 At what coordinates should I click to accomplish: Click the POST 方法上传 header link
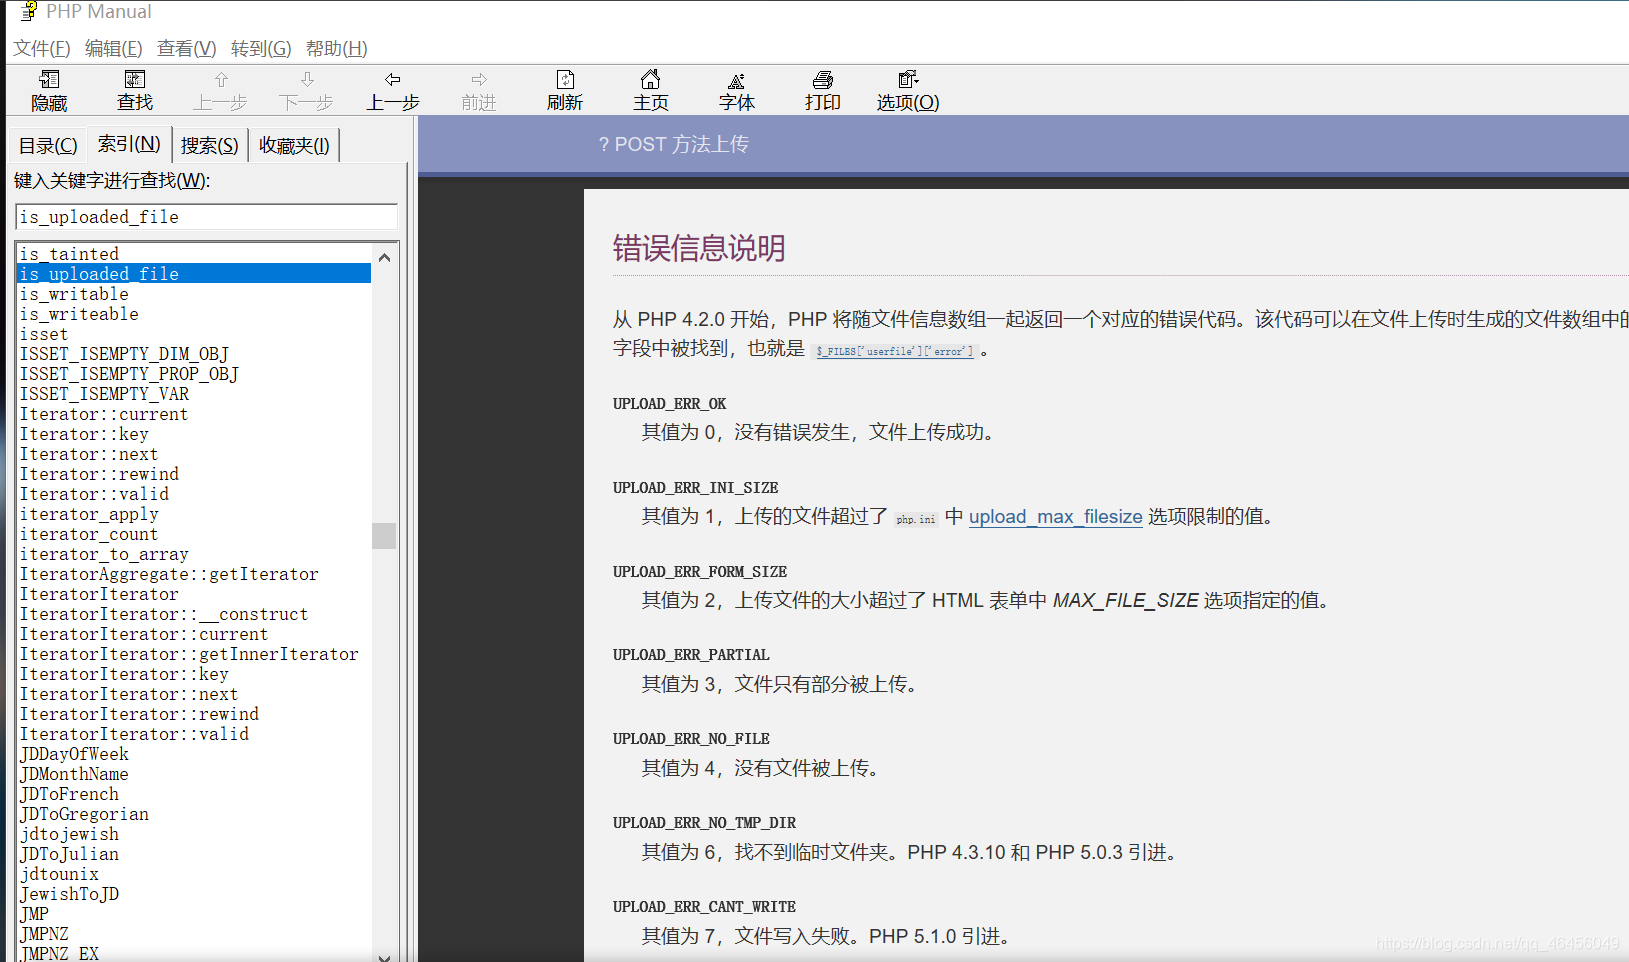[x=673, y=144]
